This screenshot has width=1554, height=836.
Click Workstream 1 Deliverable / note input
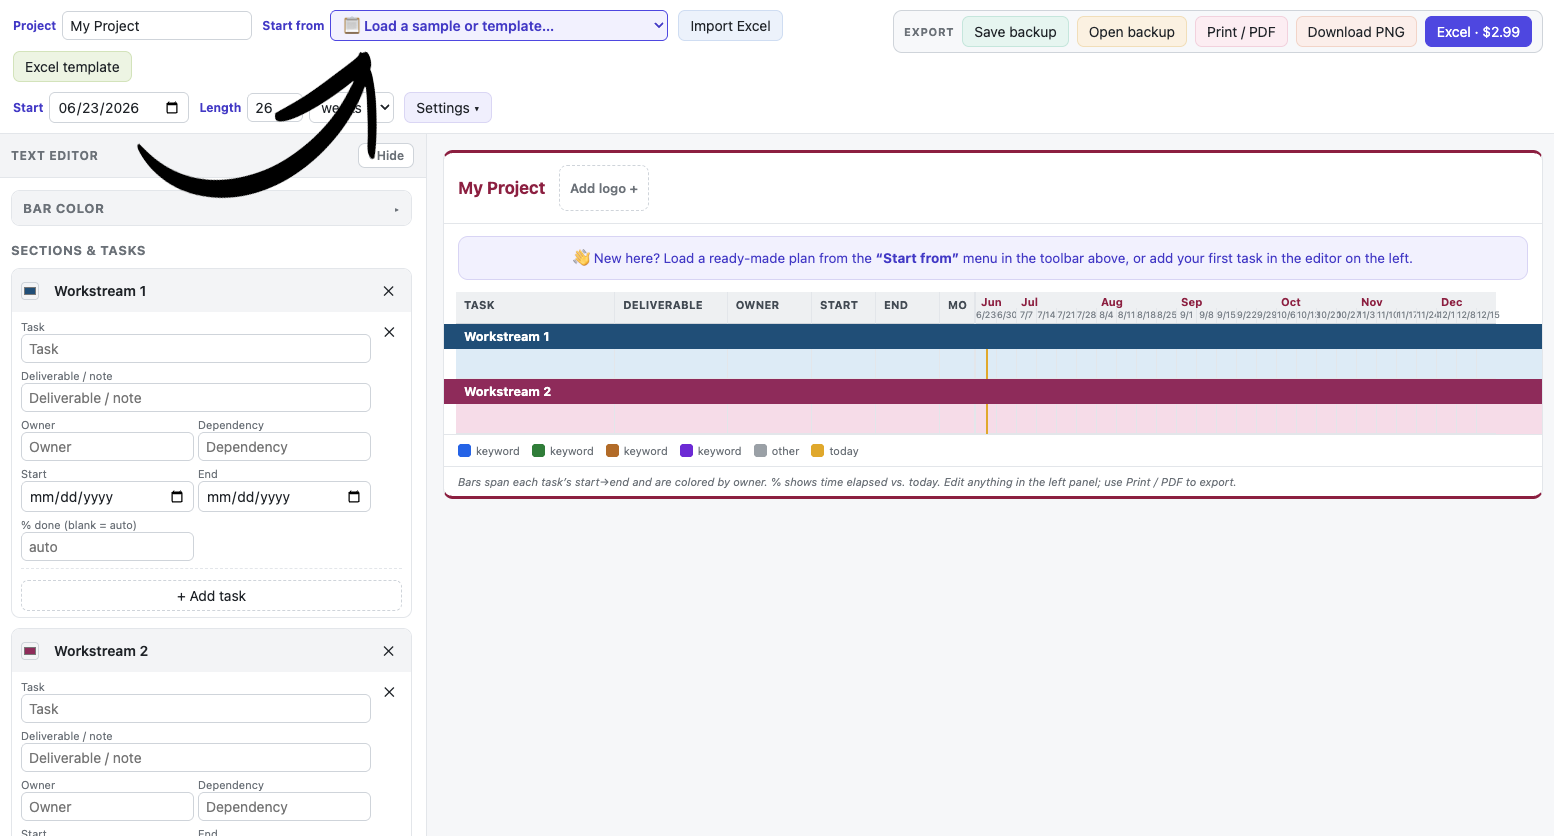196,398
